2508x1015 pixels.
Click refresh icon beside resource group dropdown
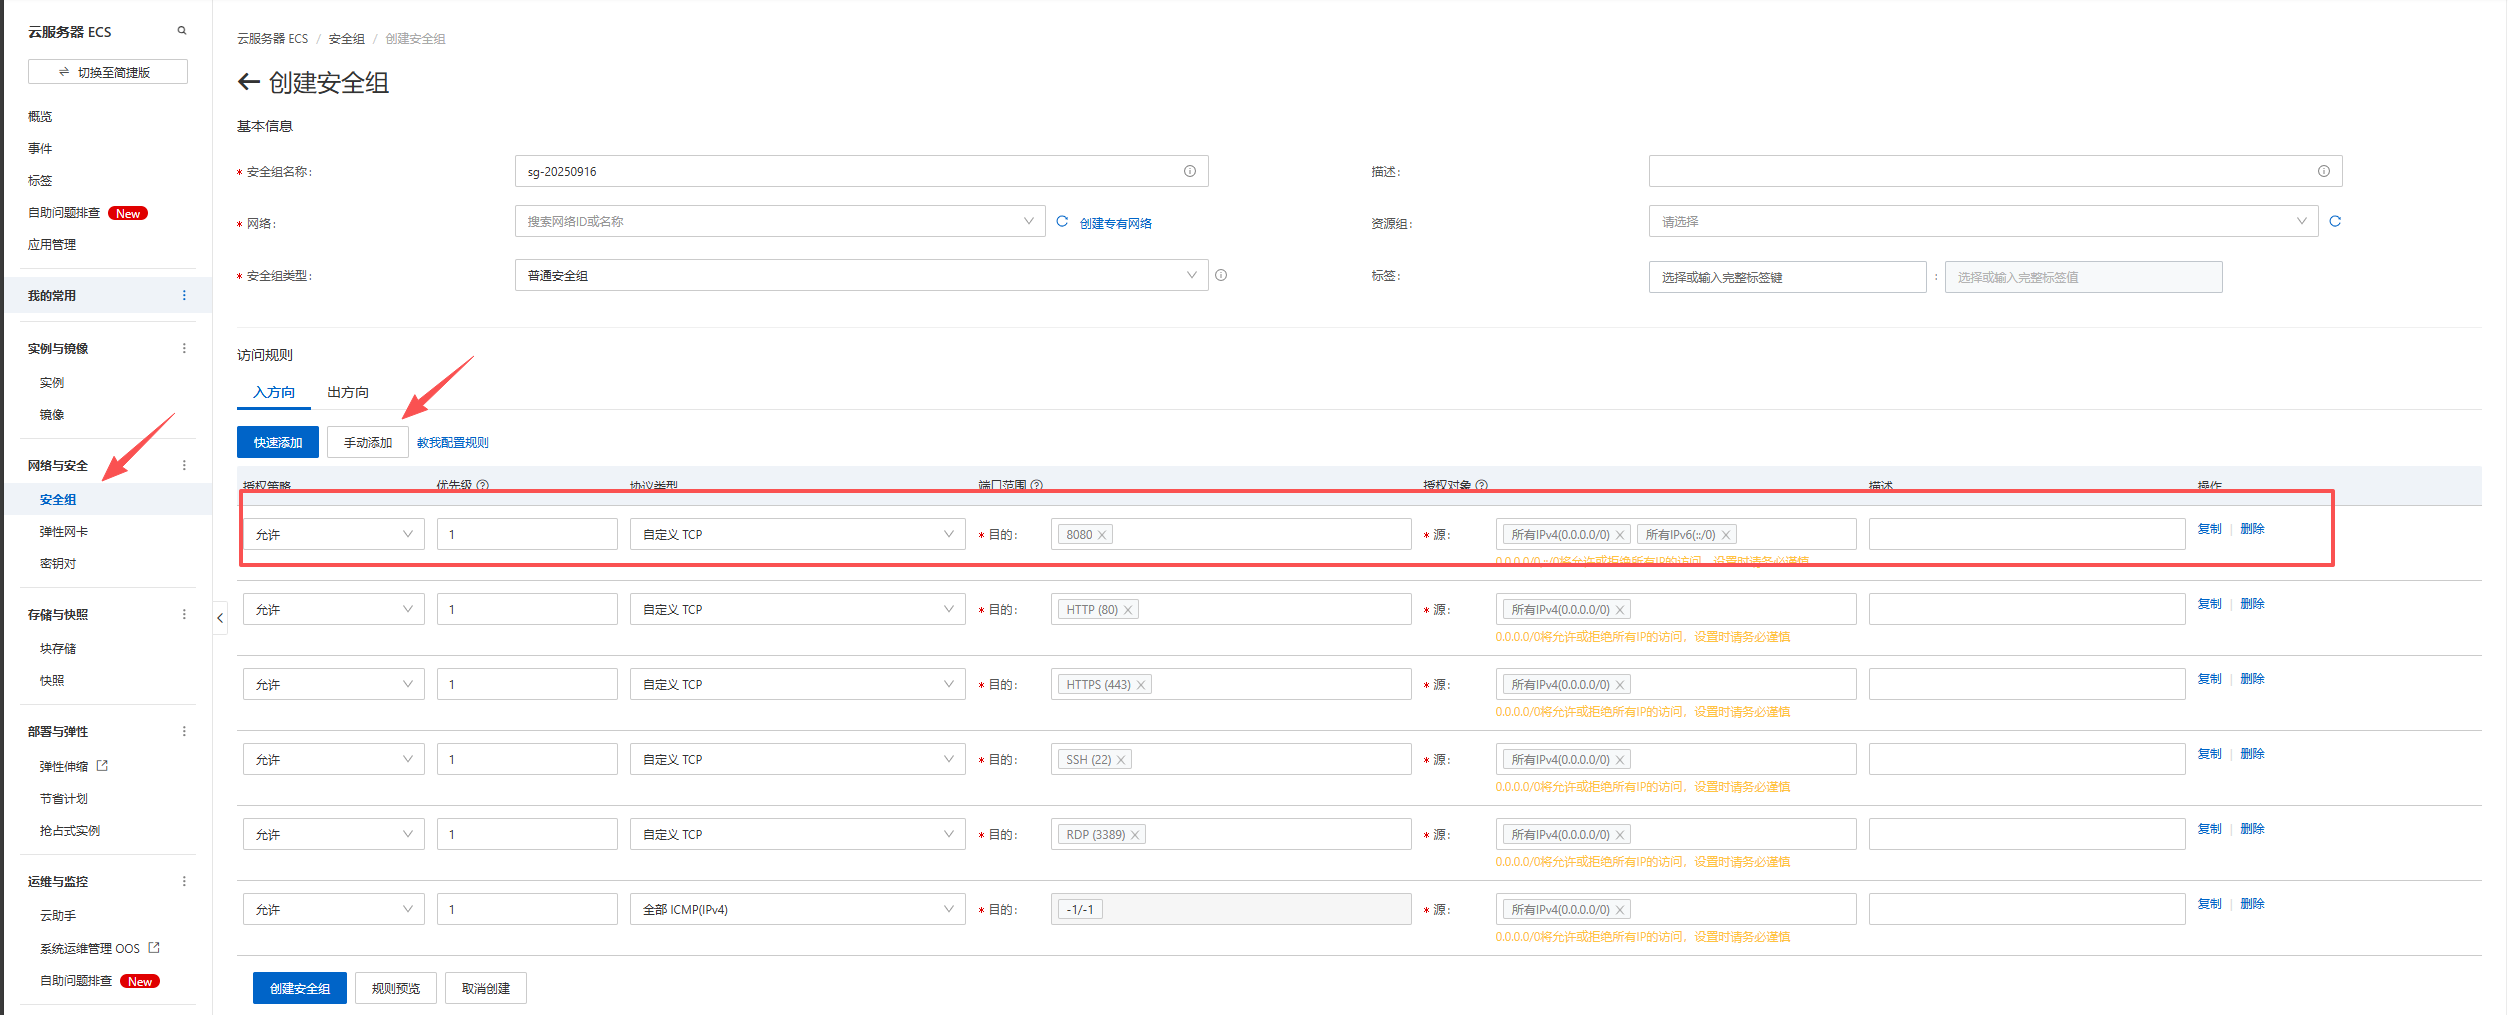(x=2335, y=222)
